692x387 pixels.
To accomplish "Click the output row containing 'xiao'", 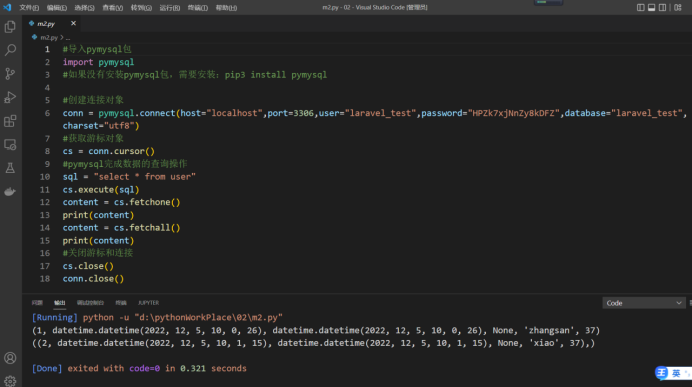I will 313,343.
